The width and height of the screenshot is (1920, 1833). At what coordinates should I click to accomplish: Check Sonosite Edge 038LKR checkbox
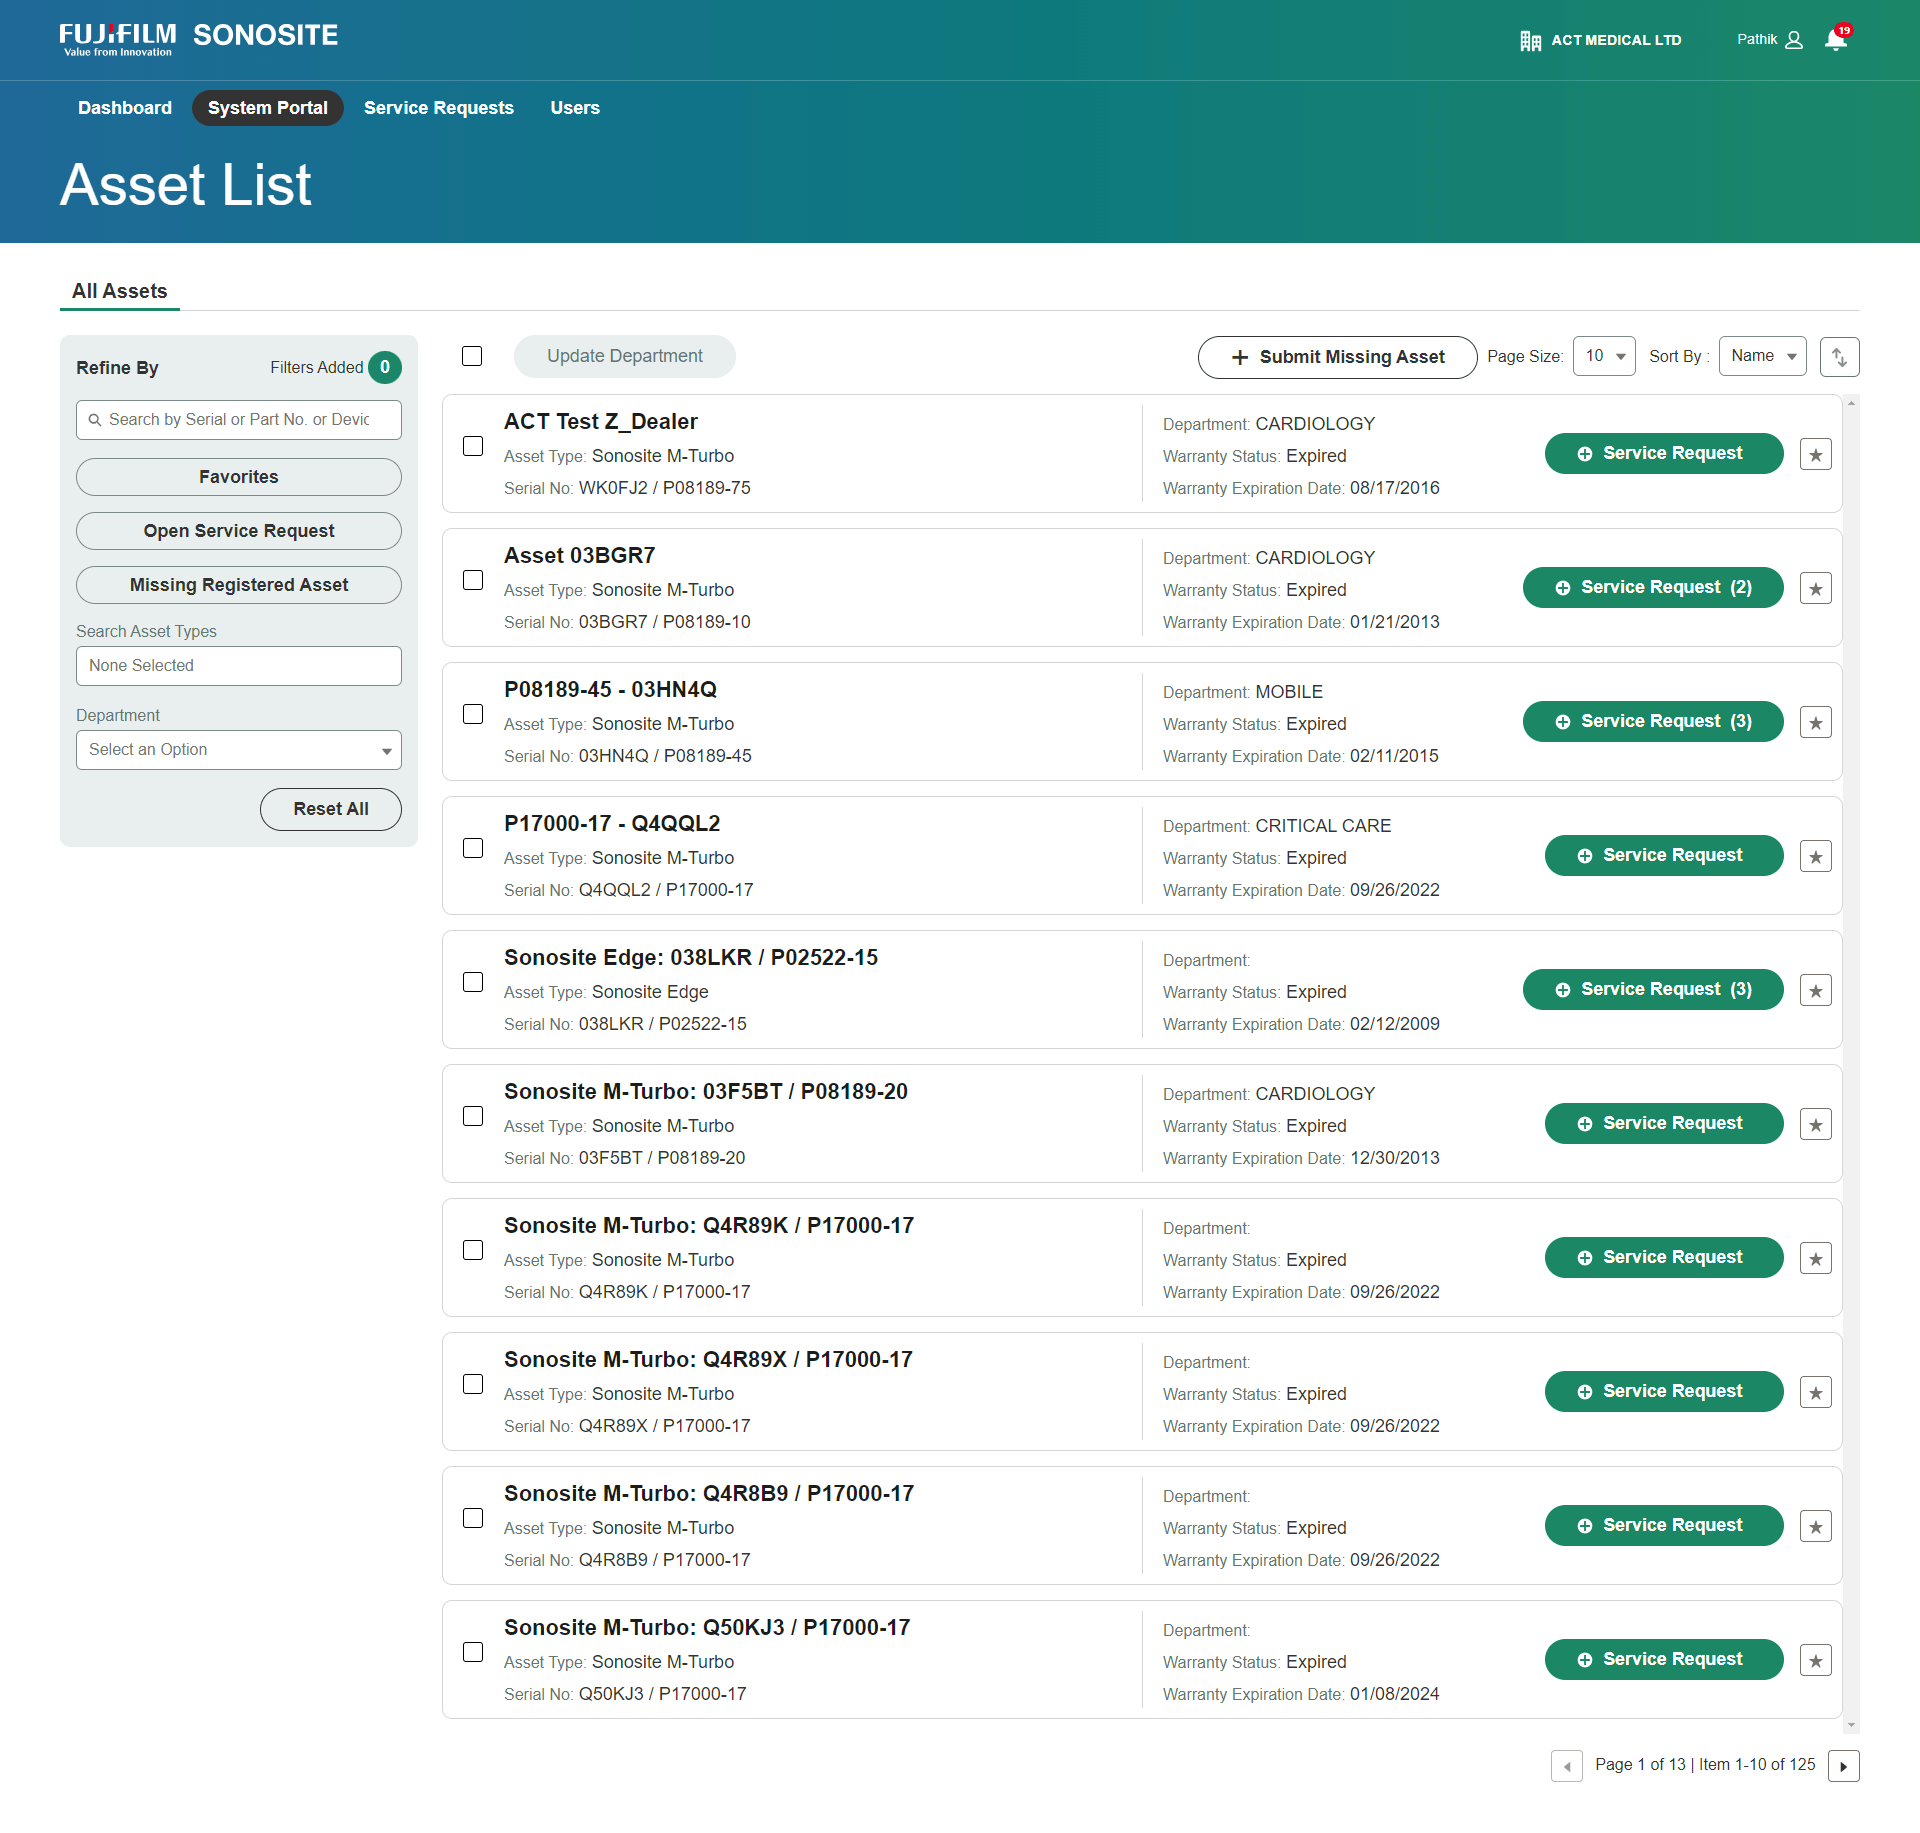(473, 982)
